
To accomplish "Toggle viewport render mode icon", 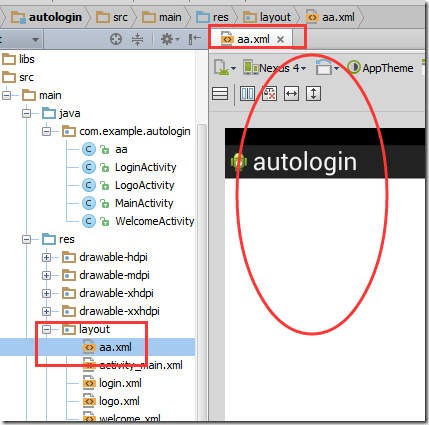I will coord(248,94).
